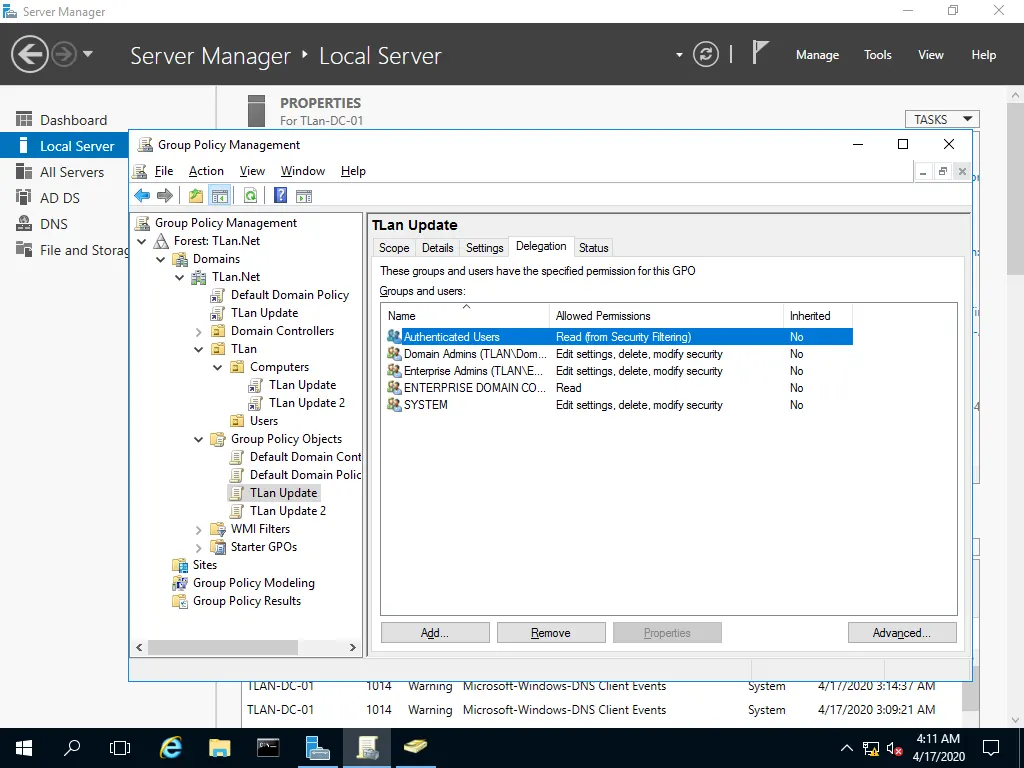The height and width of the screenshot is (768, 1024).
Task: Open the File menu in GPMC
Action: click(x=163, y=170)
